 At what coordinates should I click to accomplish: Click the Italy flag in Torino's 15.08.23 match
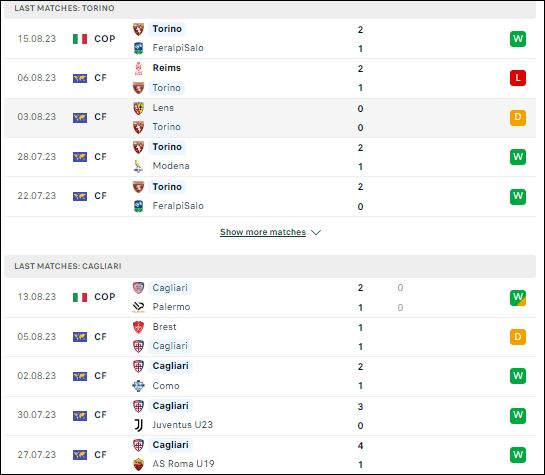(x=80, y=39)
